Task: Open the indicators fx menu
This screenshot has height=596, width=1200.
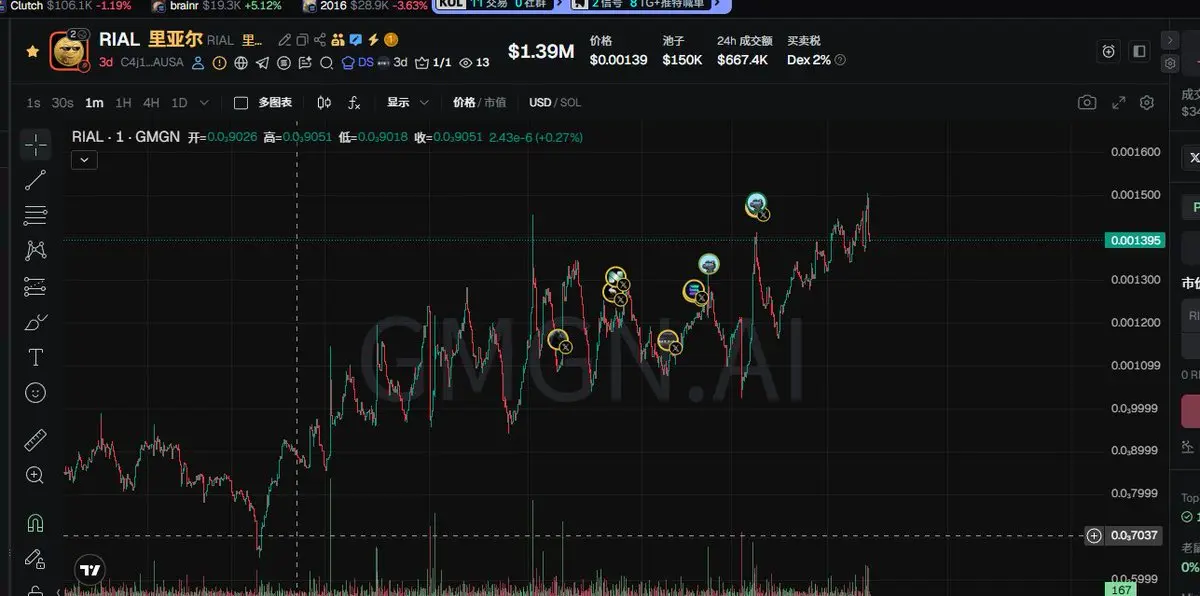Action: pyautogui.click(x=354, y=102)
